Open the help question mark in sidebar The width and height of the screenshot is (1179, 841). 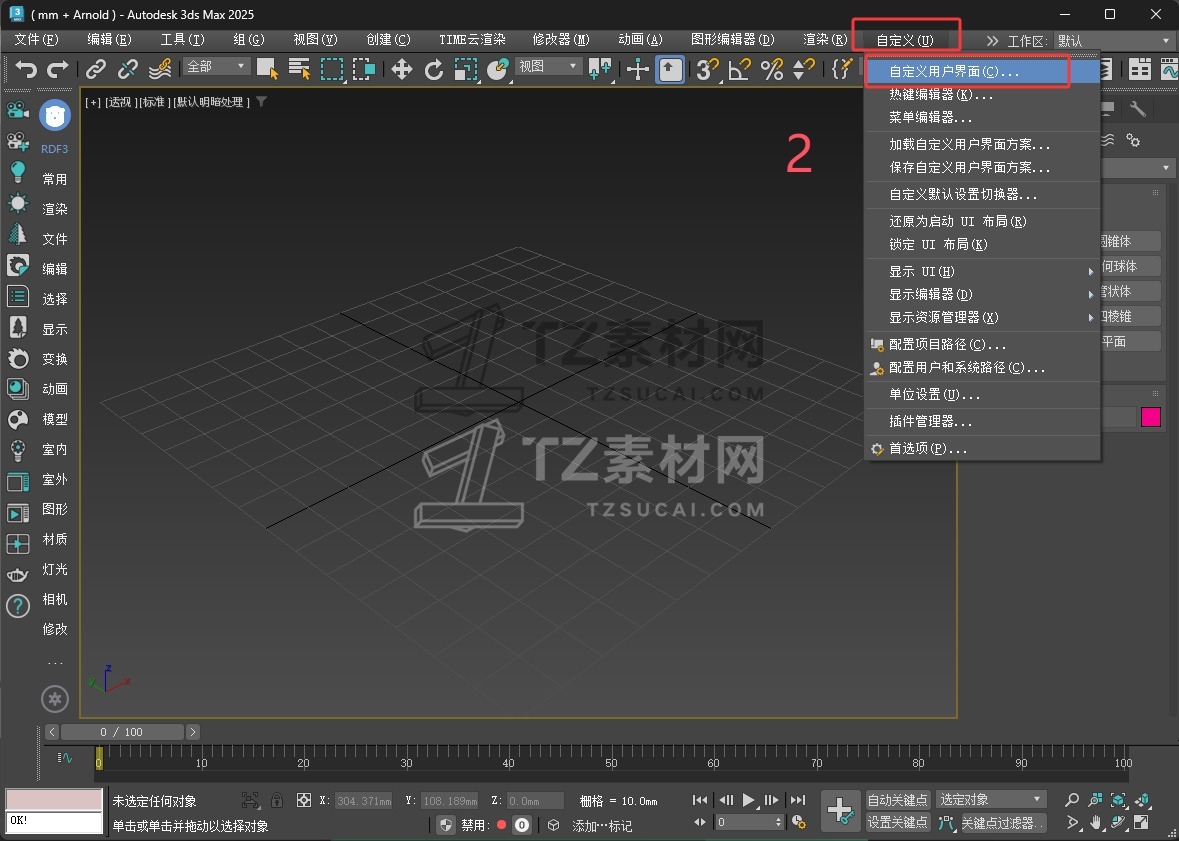pos(18,605)
